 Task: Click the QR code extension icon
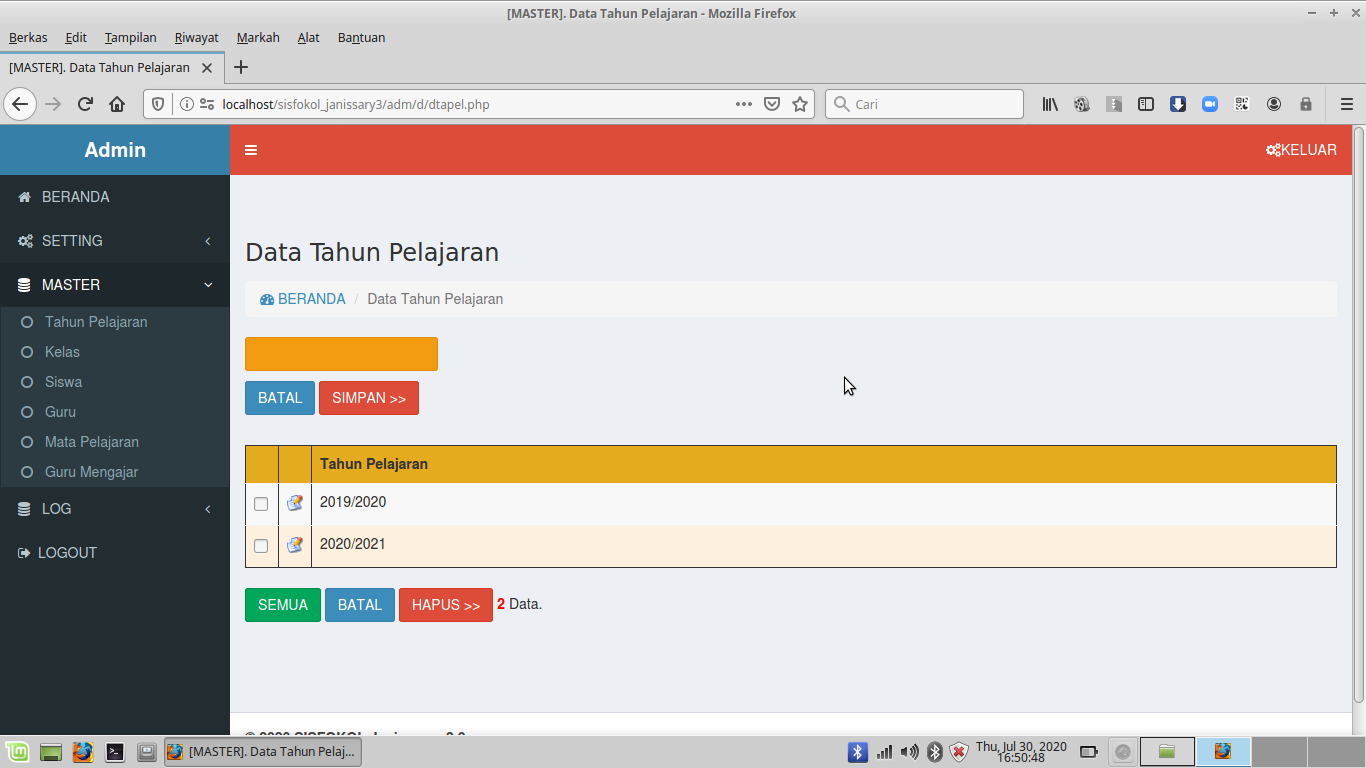[1242, 104]
